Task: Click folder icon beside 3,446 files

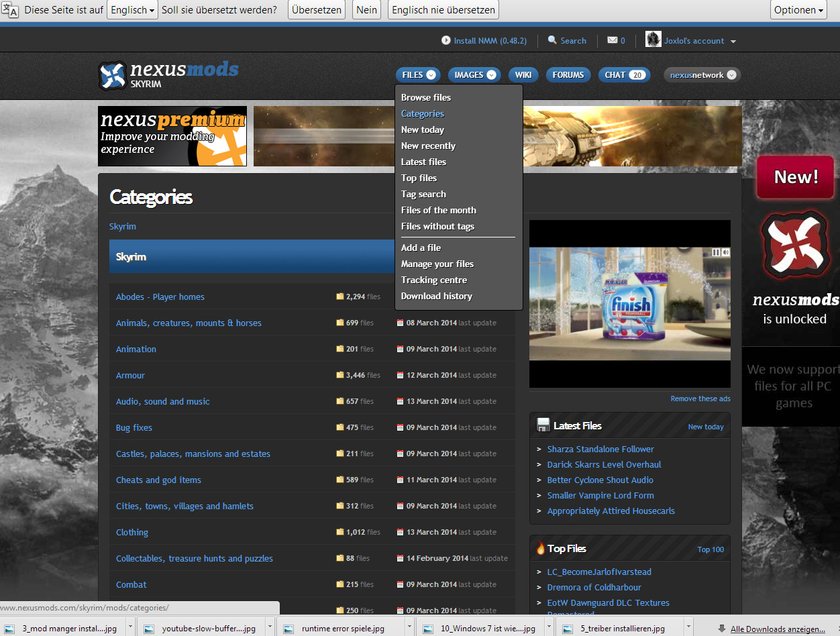Action: click(x=340, y=375)
